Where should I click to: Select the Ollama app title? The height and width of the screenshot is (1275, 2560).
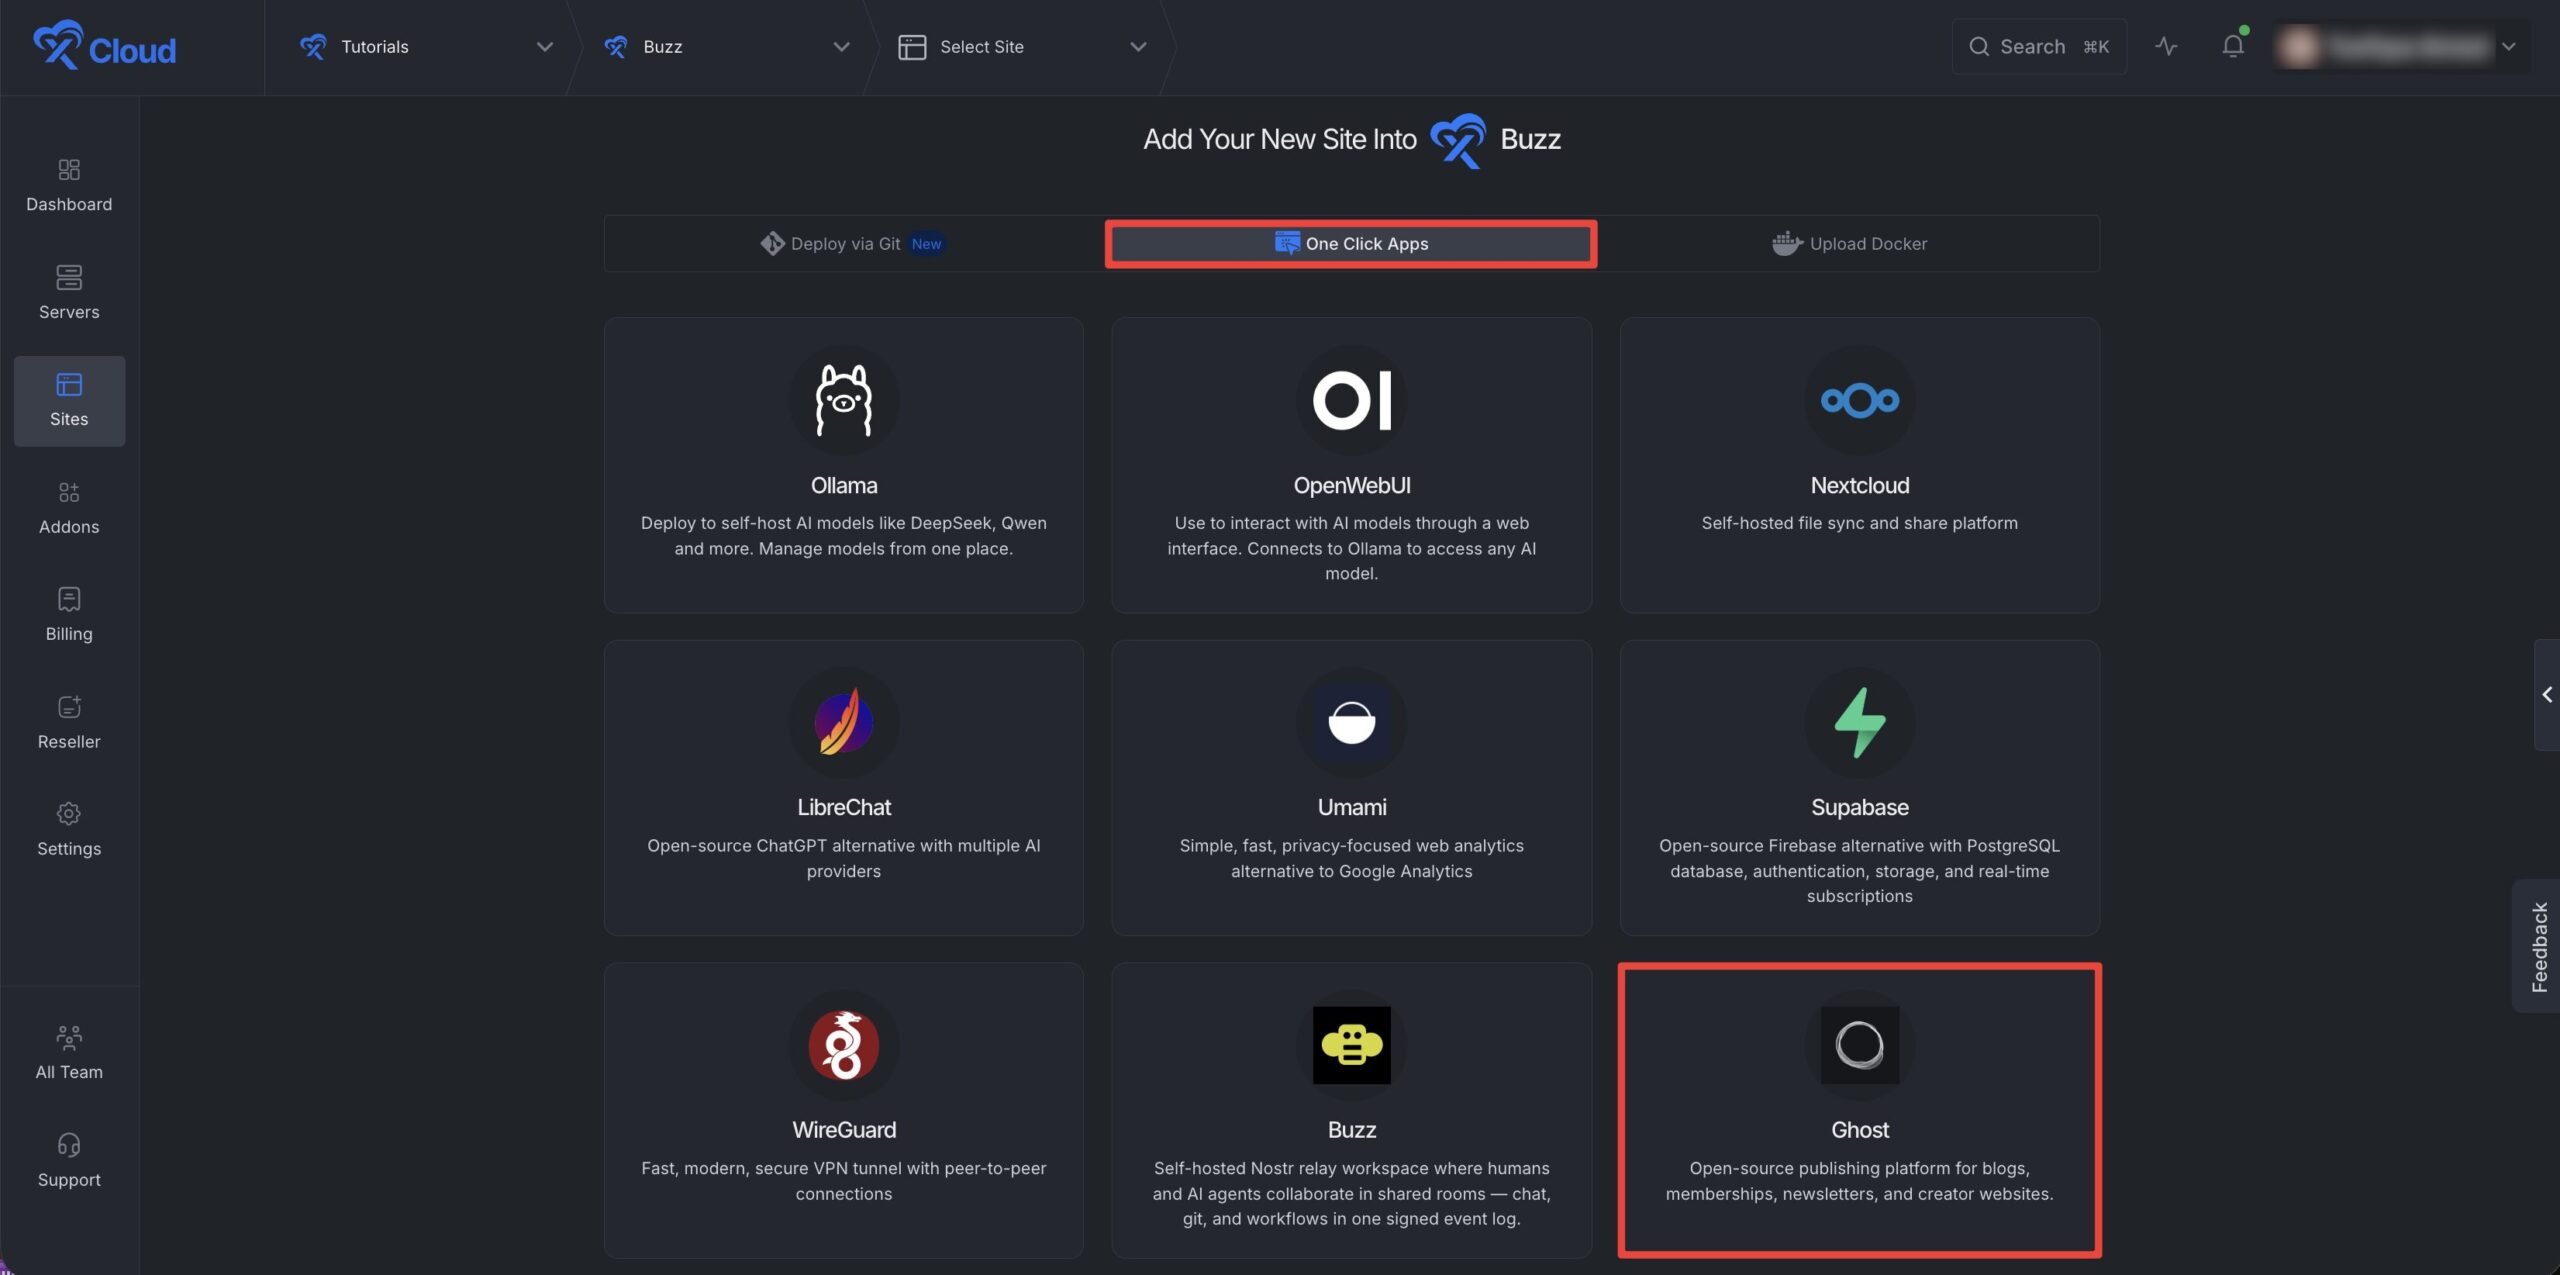(x=844, y=486)
